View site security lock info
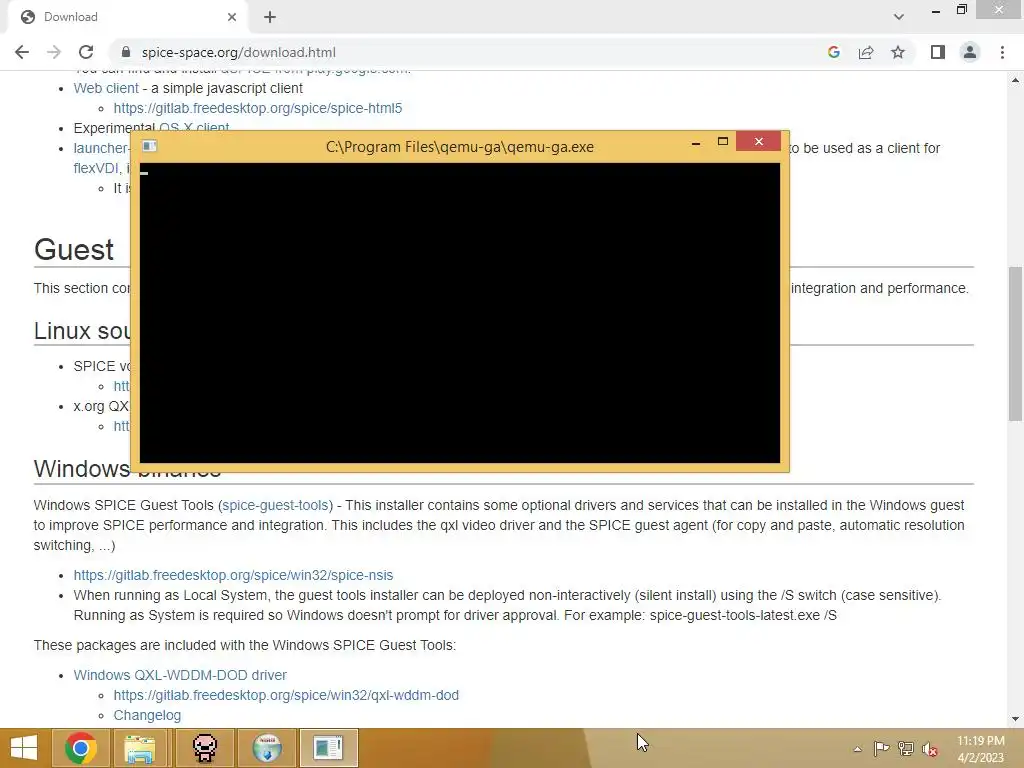The width and height of the screenshot is (1024, 768). (126, 52)
